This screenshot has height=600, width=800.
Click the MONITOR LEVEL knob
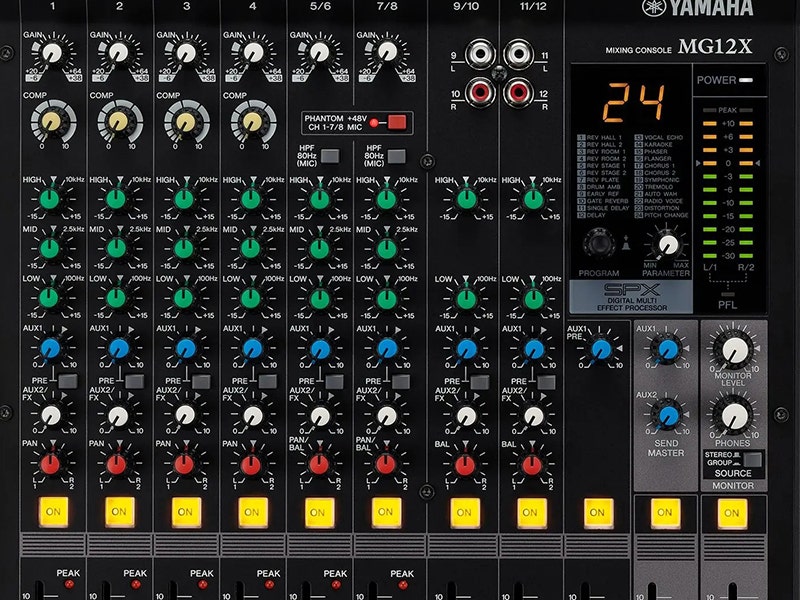735,351
